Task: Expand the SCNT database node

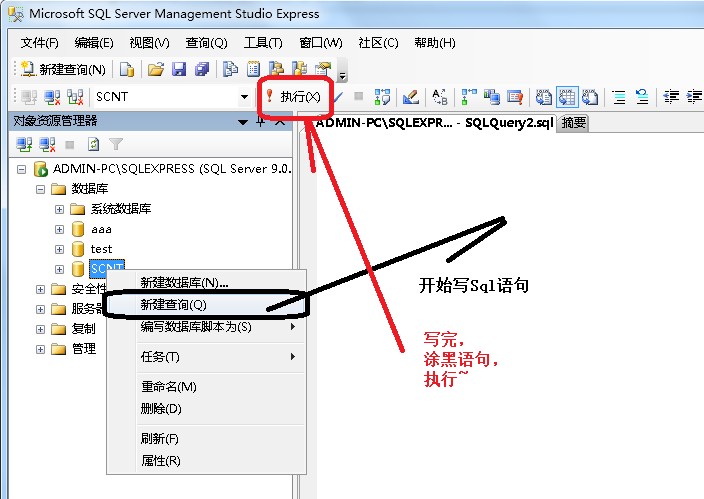Action: click(x=59, y=269)
